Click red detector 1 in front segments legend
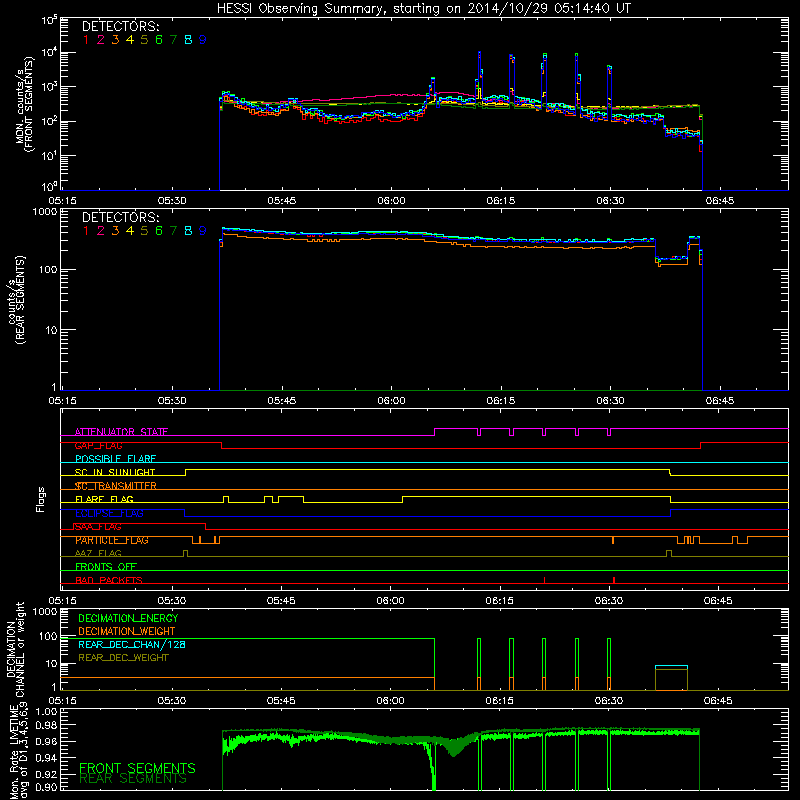Image resolution: width=800 pixels, height=800 pixels. click(x=86, y=40)
